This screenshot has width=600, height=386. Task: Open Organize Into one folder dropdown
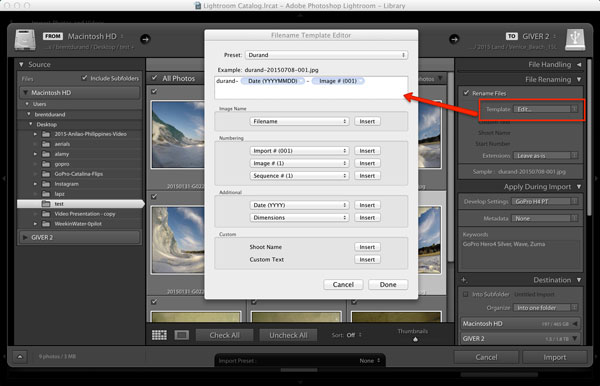pyautogui.click(x=545, y=308)
